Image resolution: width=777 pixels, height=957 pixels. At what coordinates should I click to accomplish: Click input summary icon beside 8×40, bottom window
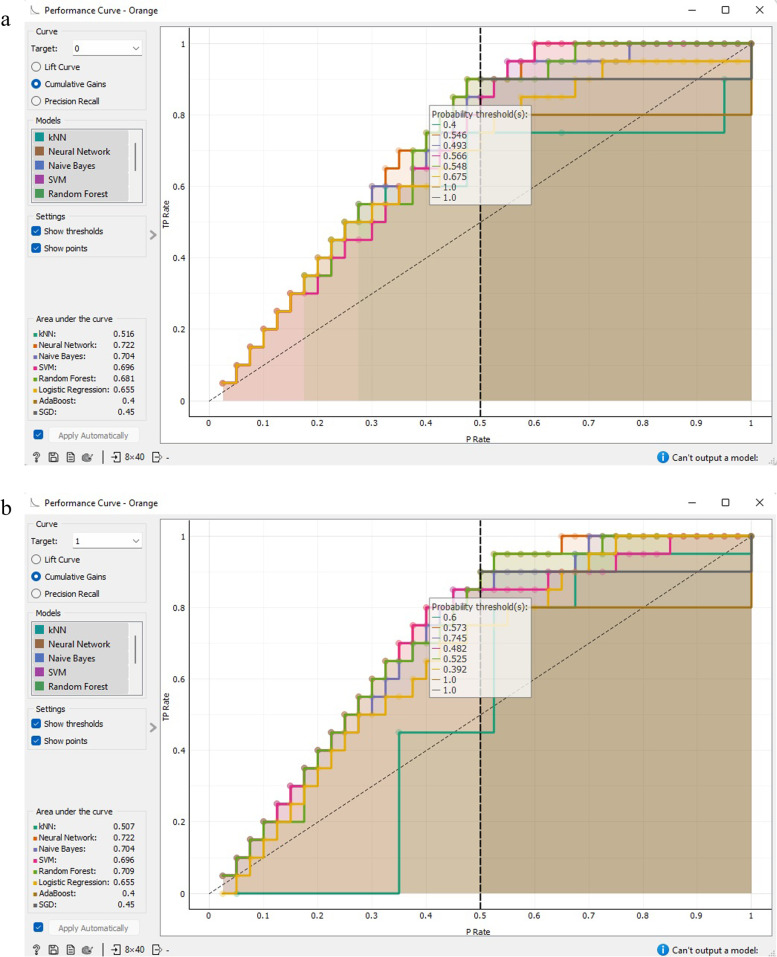tap(116, 950)
